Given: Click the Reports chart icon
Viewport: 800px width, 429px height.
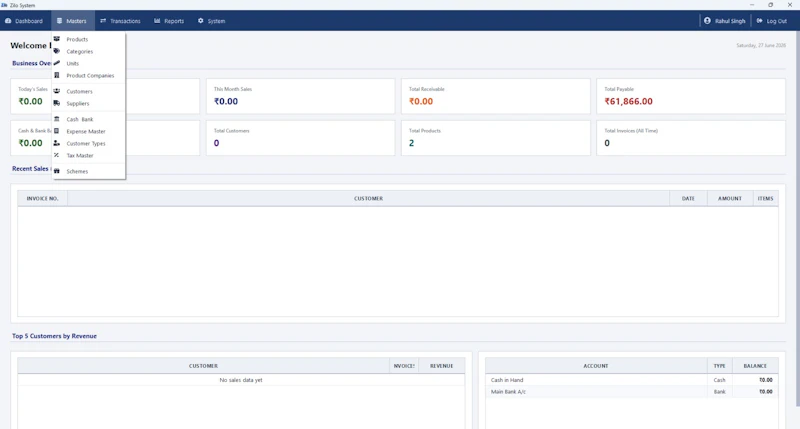Looking at the screenshot, I should tap(157, 21).
